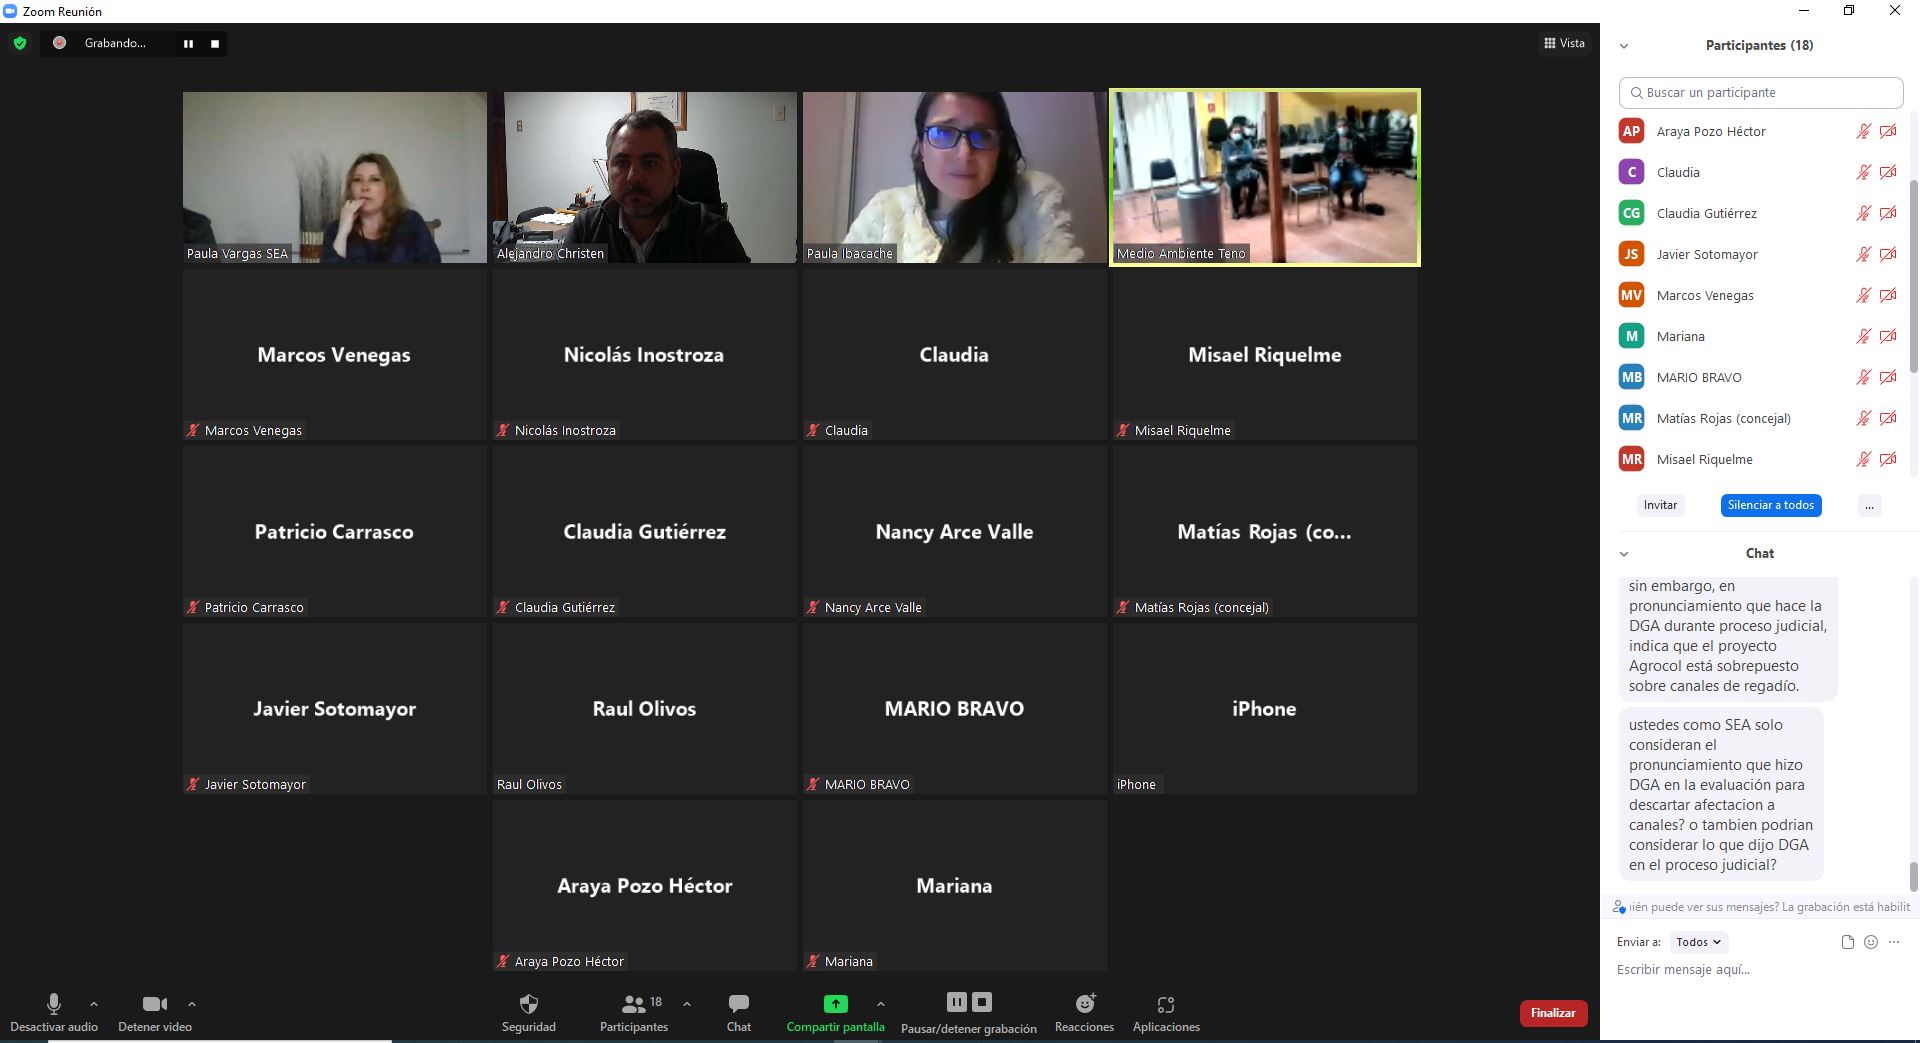This screenshot has width=1920, height=1043.
Task: Stop recording with top stop icon
Action: point(214,44)
